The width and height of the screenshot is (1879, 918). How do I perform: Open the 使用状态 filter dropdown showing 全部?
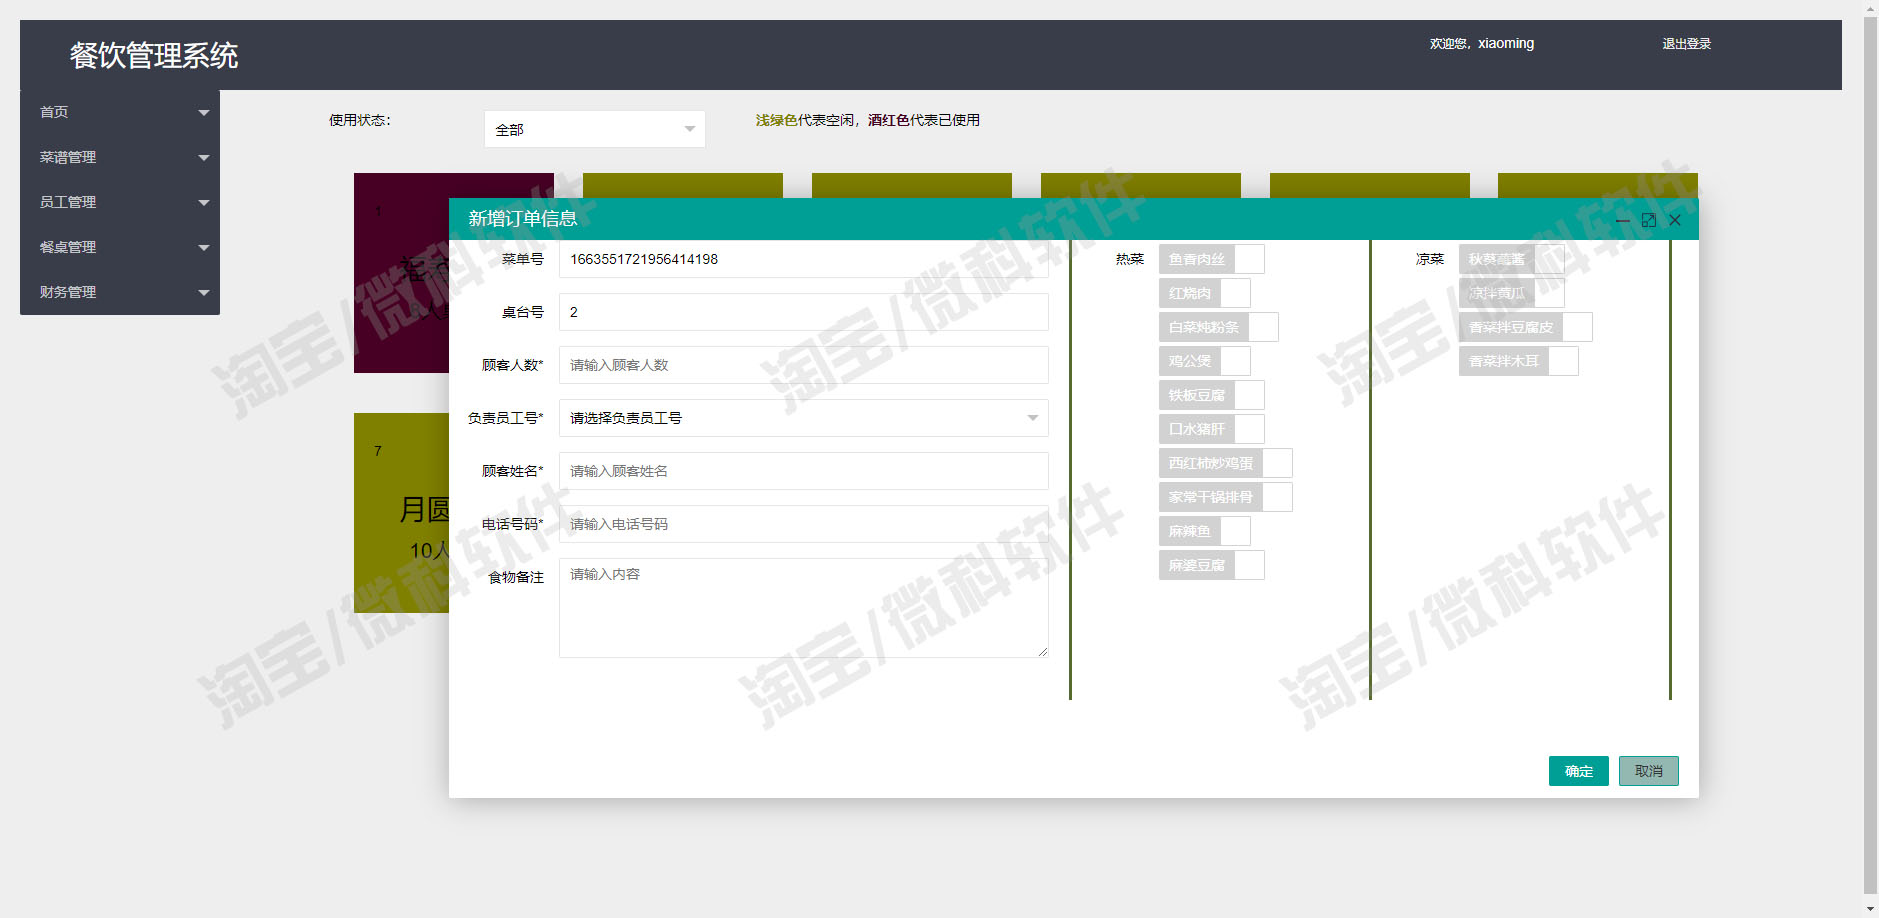[x=594, y=129]
